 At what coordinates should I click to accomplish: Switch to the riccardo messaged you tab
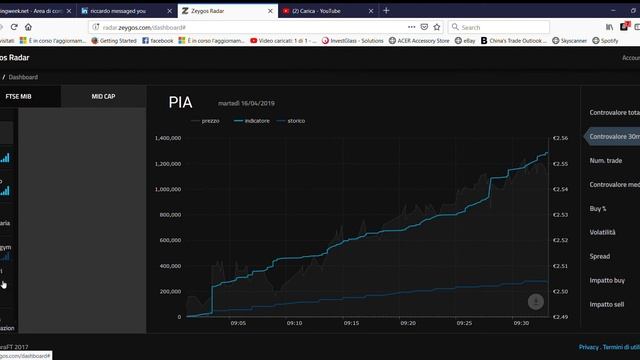[x=127, y=11]
